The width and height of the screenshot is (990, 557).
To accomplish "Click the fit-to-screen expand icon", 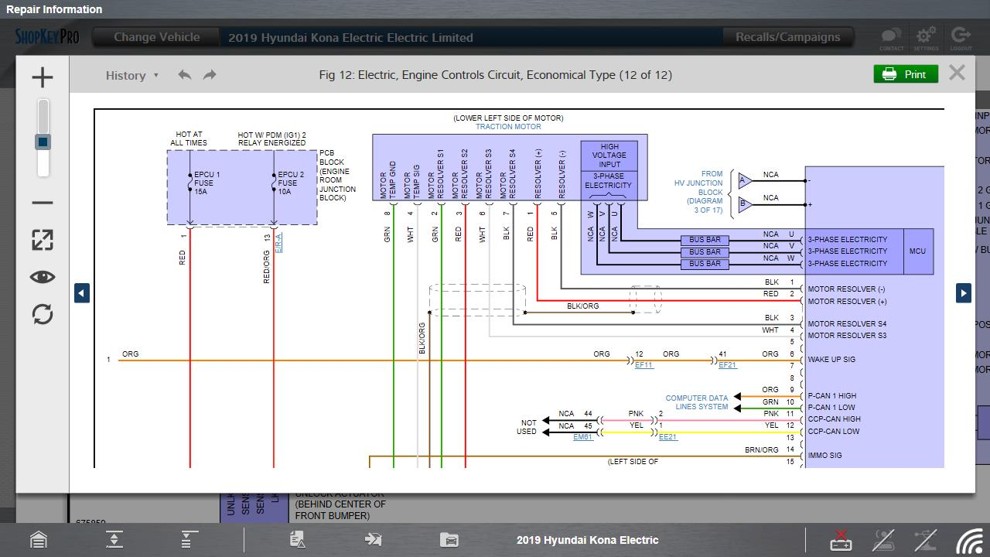I will coord(42,240).
